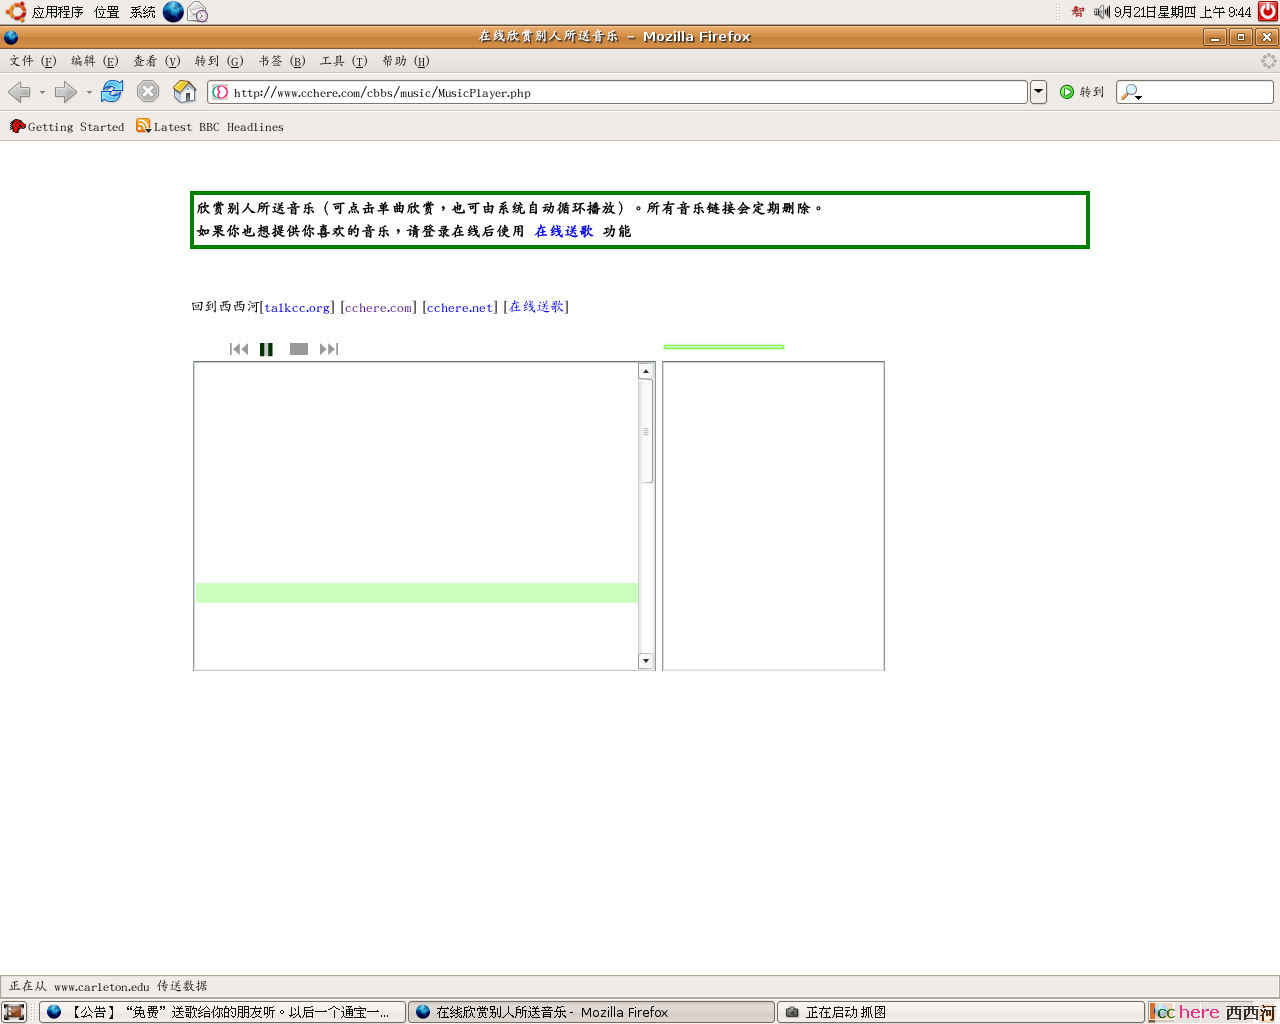Open the 应用程序 menu in top panel
Image resolution: width=1280 pixels, height=1024 pixels.
coord(57,12)
